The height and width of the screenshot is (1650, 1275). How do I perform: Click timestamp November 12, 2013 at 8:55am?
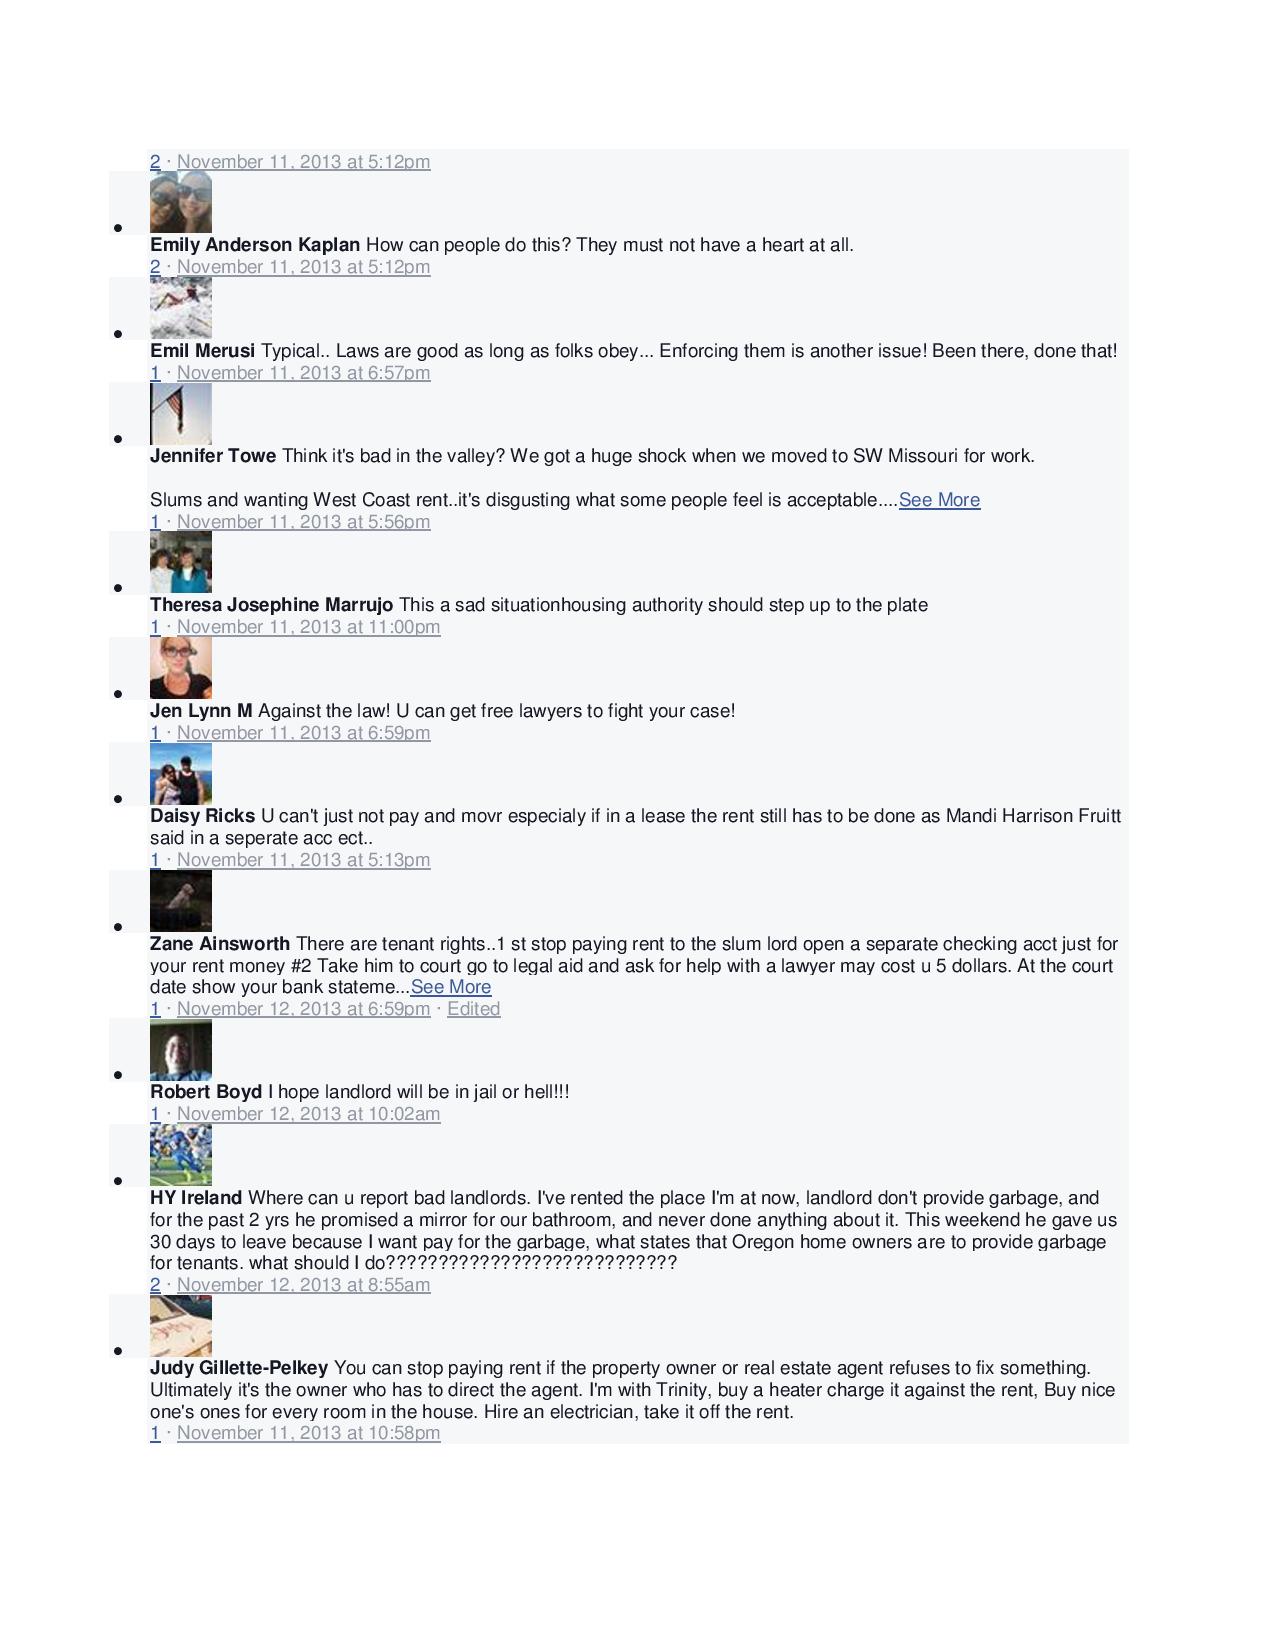pyautogui.click(x=304, y=1285)
